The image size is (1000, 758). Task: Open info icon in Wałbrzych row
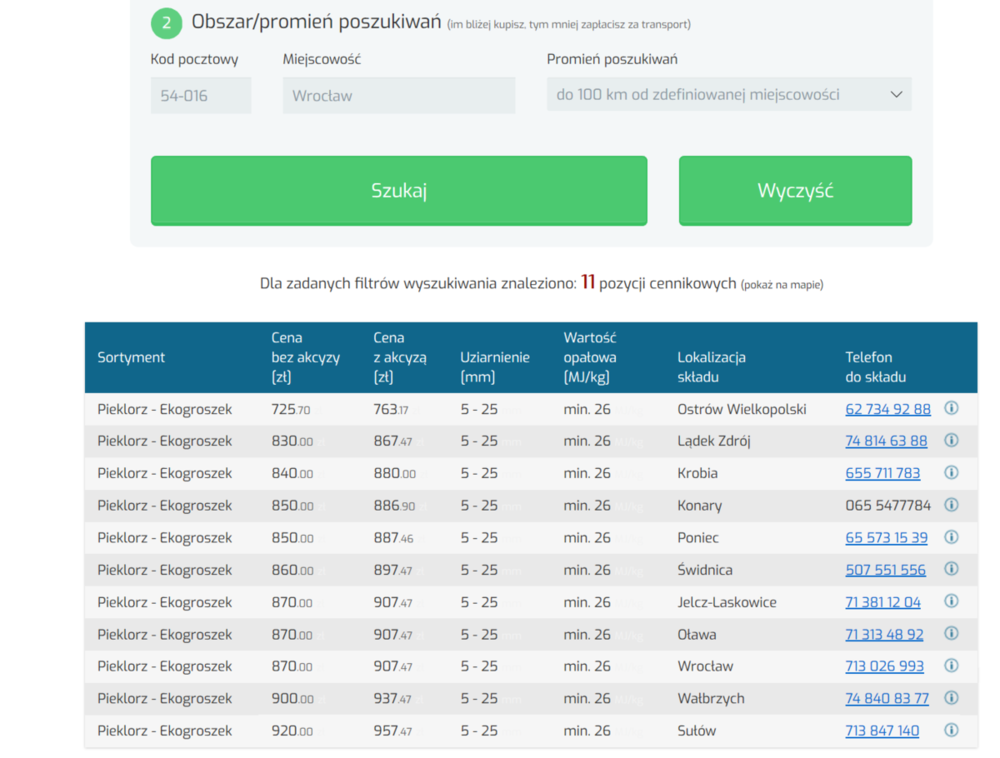click(x=951, y=698)
